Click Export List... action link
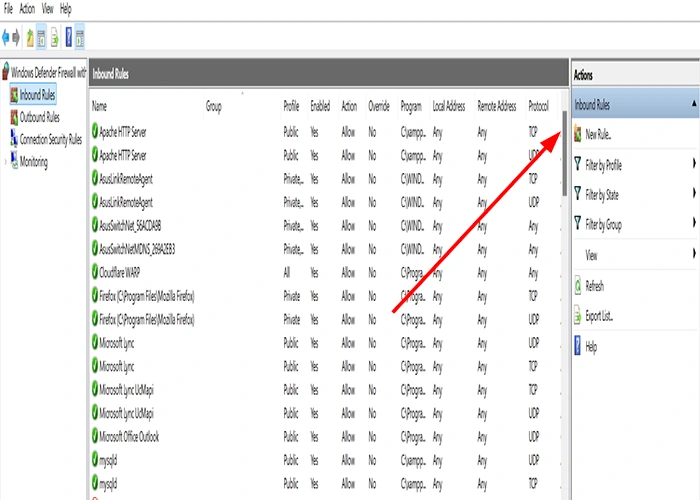 599,316
